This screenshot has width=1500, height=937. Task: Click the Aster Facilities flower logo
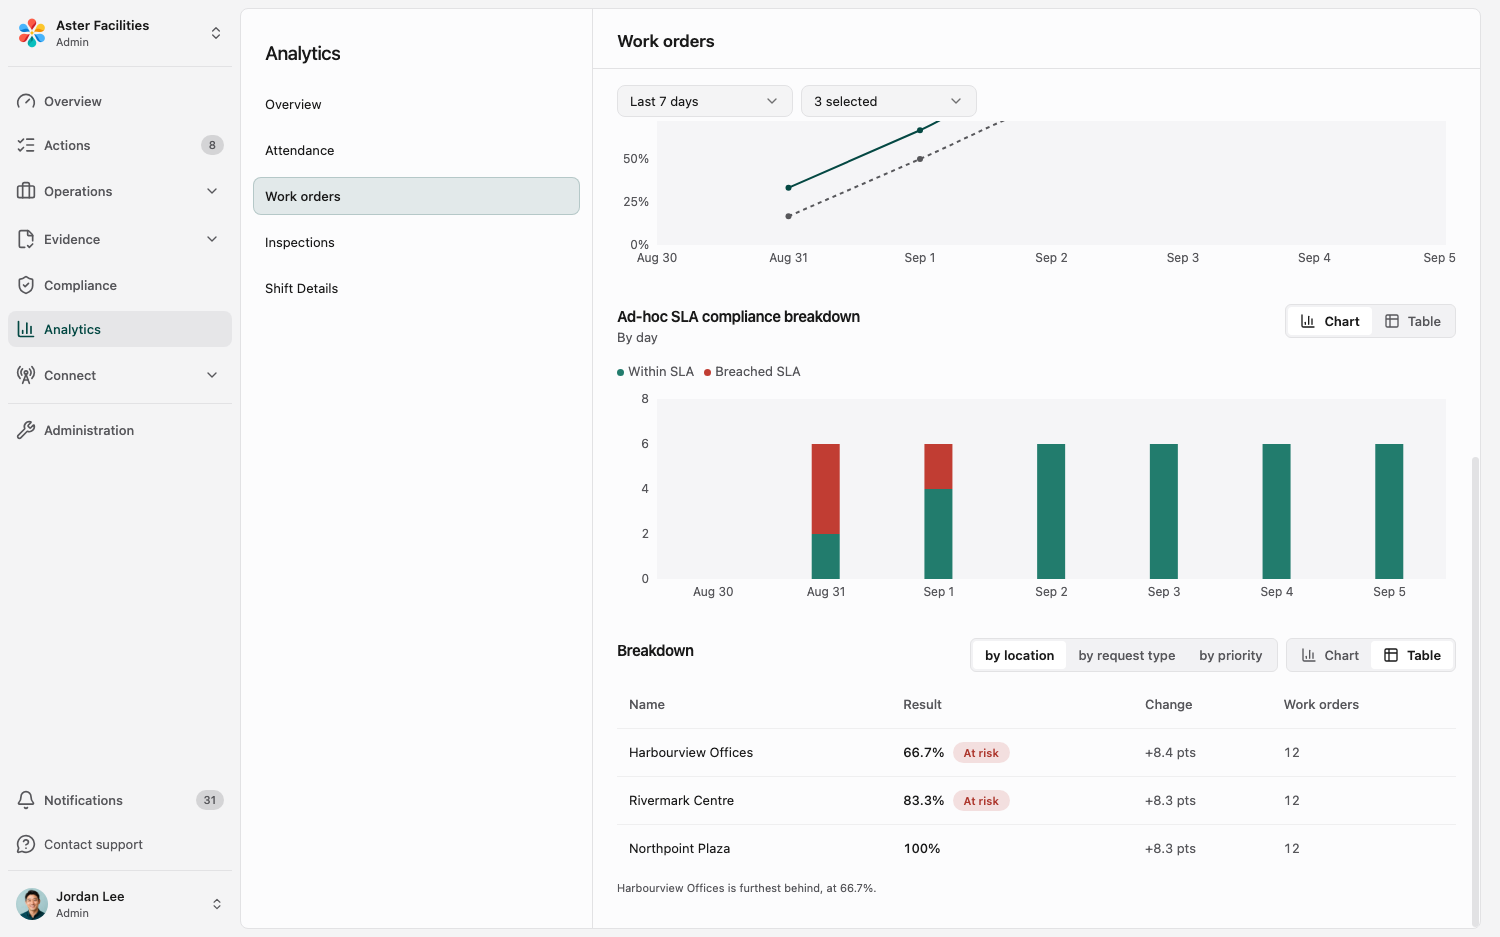coord(32,33)
